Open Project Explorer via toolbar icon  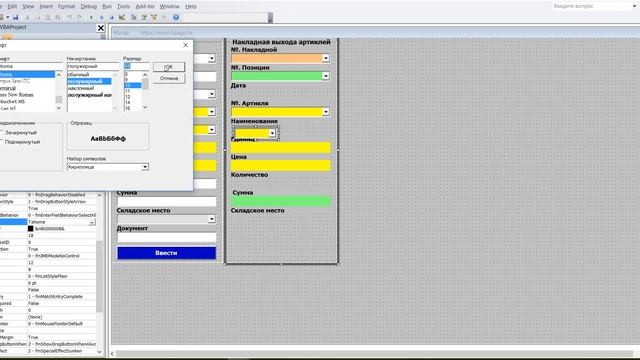click(133, 18)
